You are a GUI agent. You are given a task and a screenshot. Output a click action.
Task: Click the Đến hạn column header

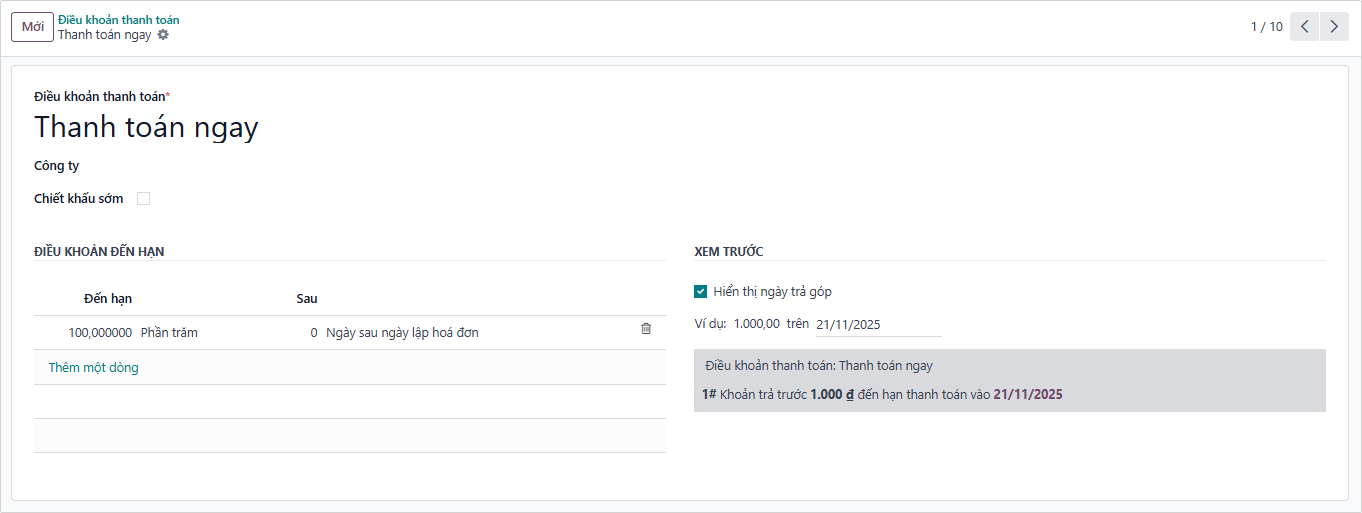coord(108,299)
